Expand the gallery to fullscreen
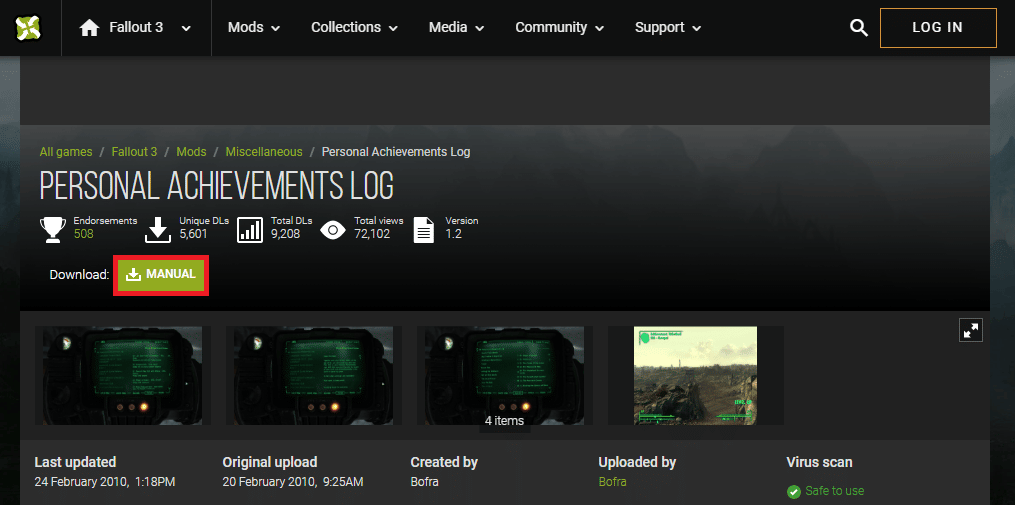 pos(971,330)
